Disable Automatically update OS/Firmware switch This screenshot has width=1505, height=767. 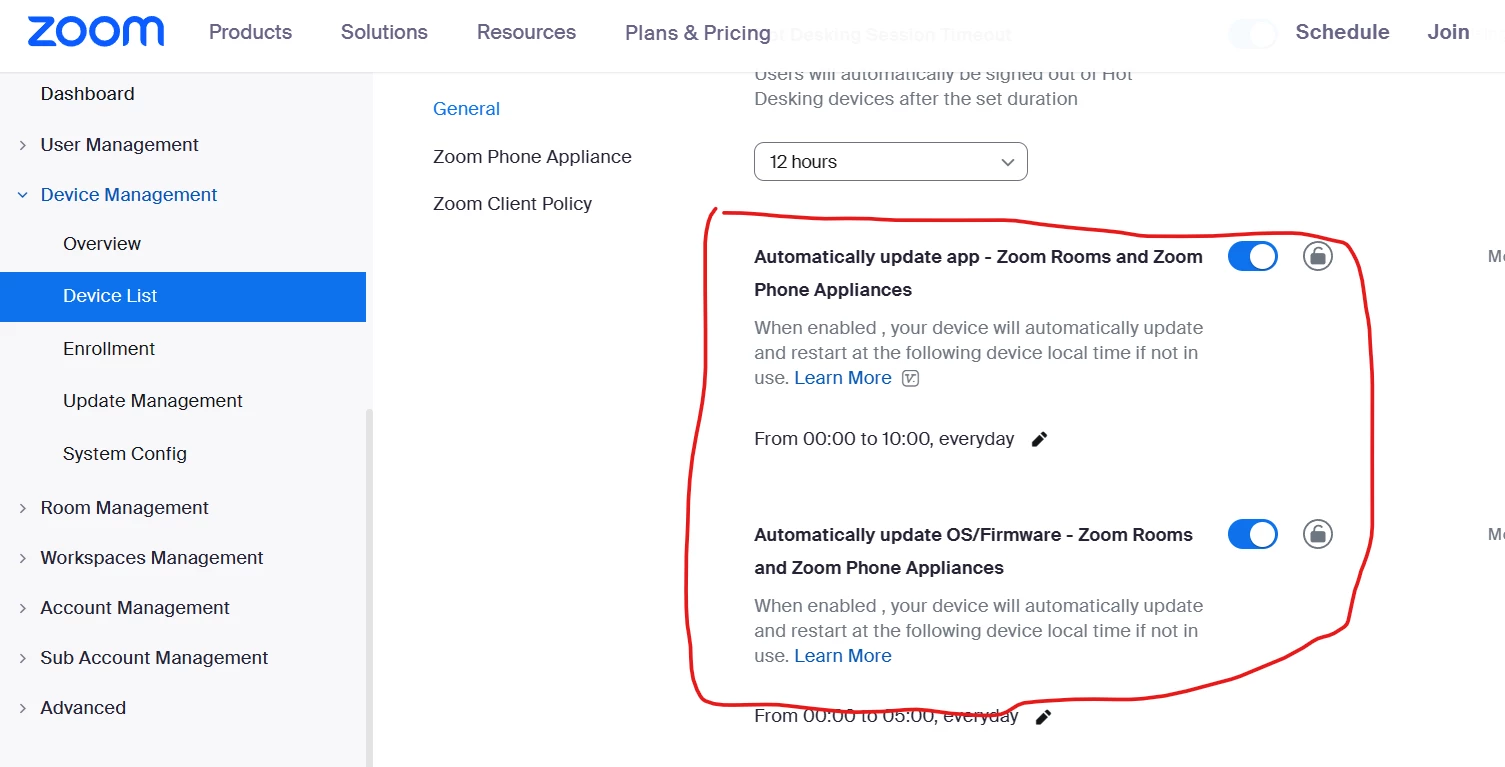click(1253, 535)
